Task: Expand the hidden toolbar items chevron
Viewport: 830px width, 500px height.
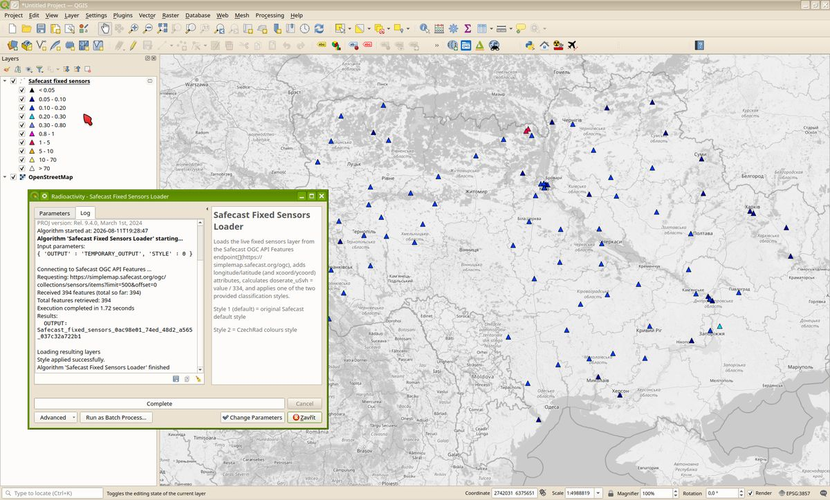Action: coord(437,46)
